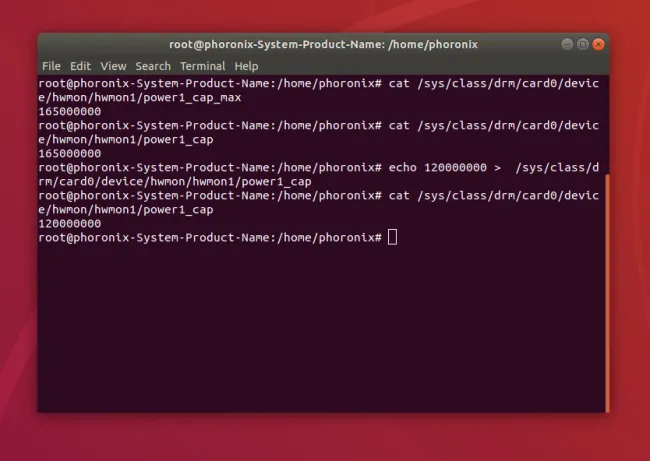Open the File menu

click(x=51, y=66)
